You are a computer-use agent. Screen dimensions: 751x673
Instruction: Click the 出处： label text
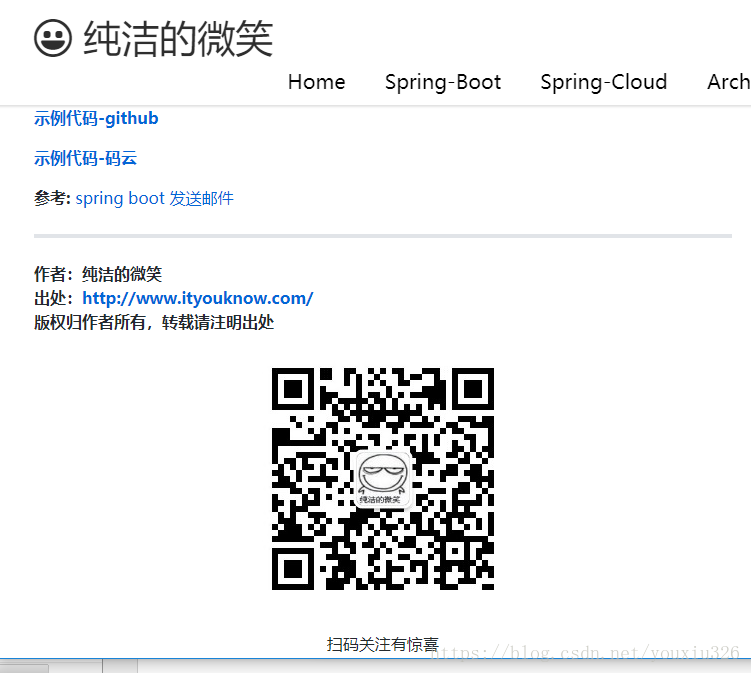point(54,298)
